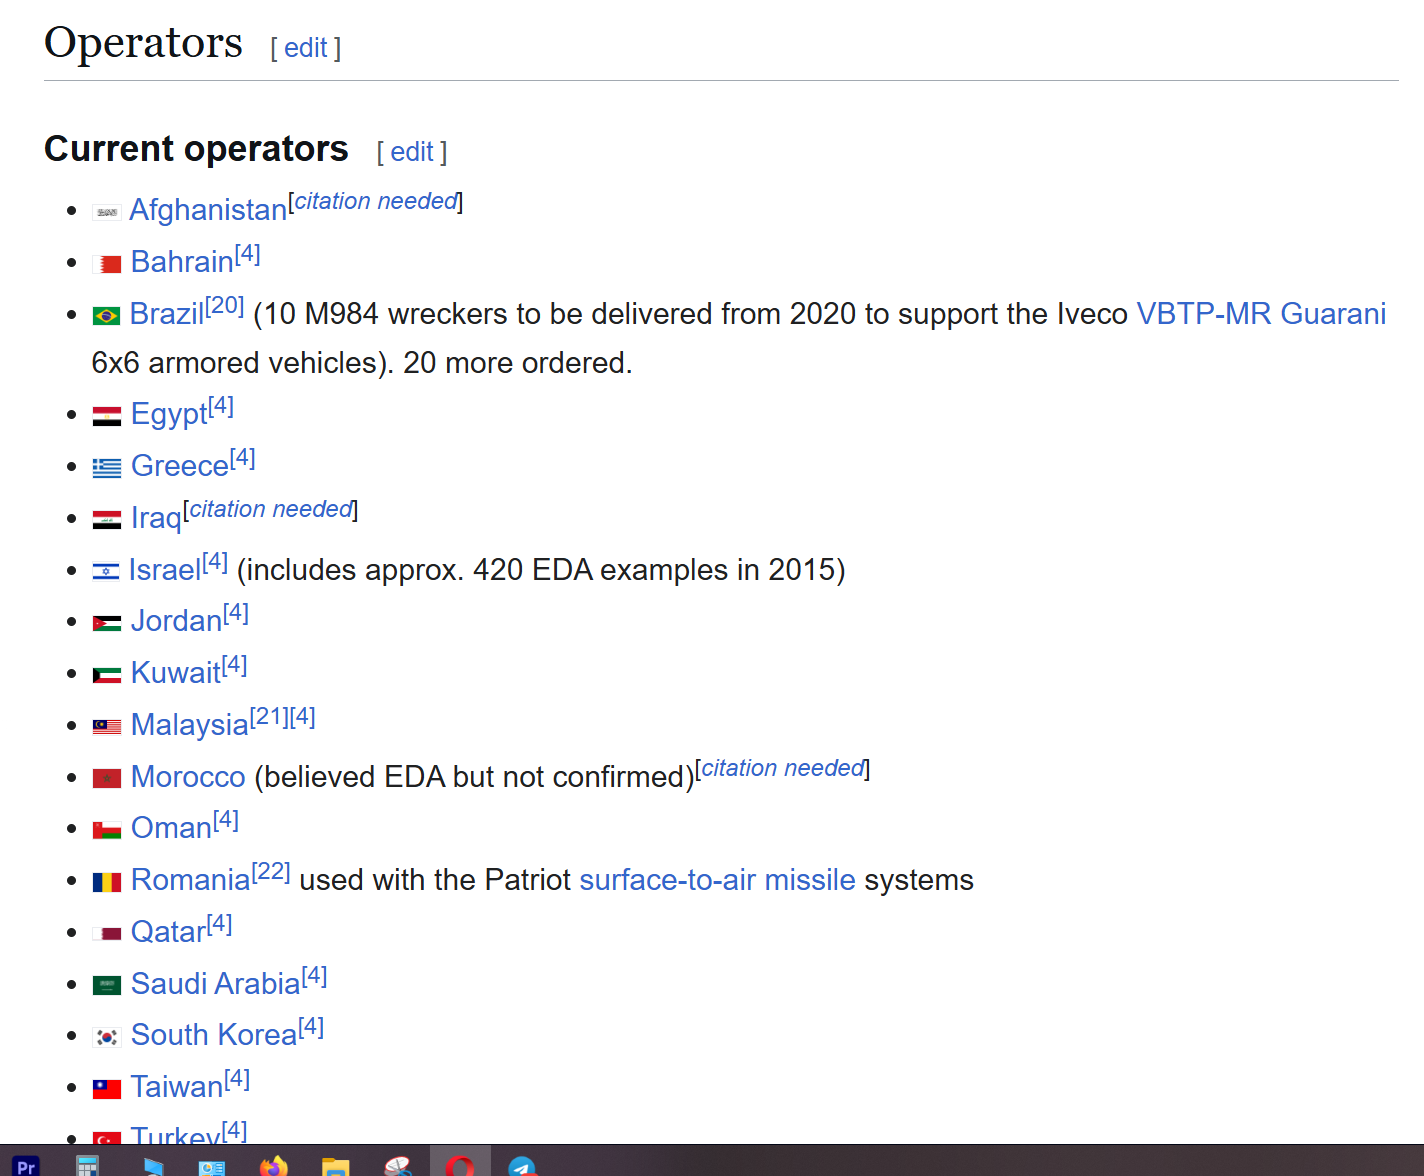
Task: Open the surface-to-air missile article
Action: 718,880
